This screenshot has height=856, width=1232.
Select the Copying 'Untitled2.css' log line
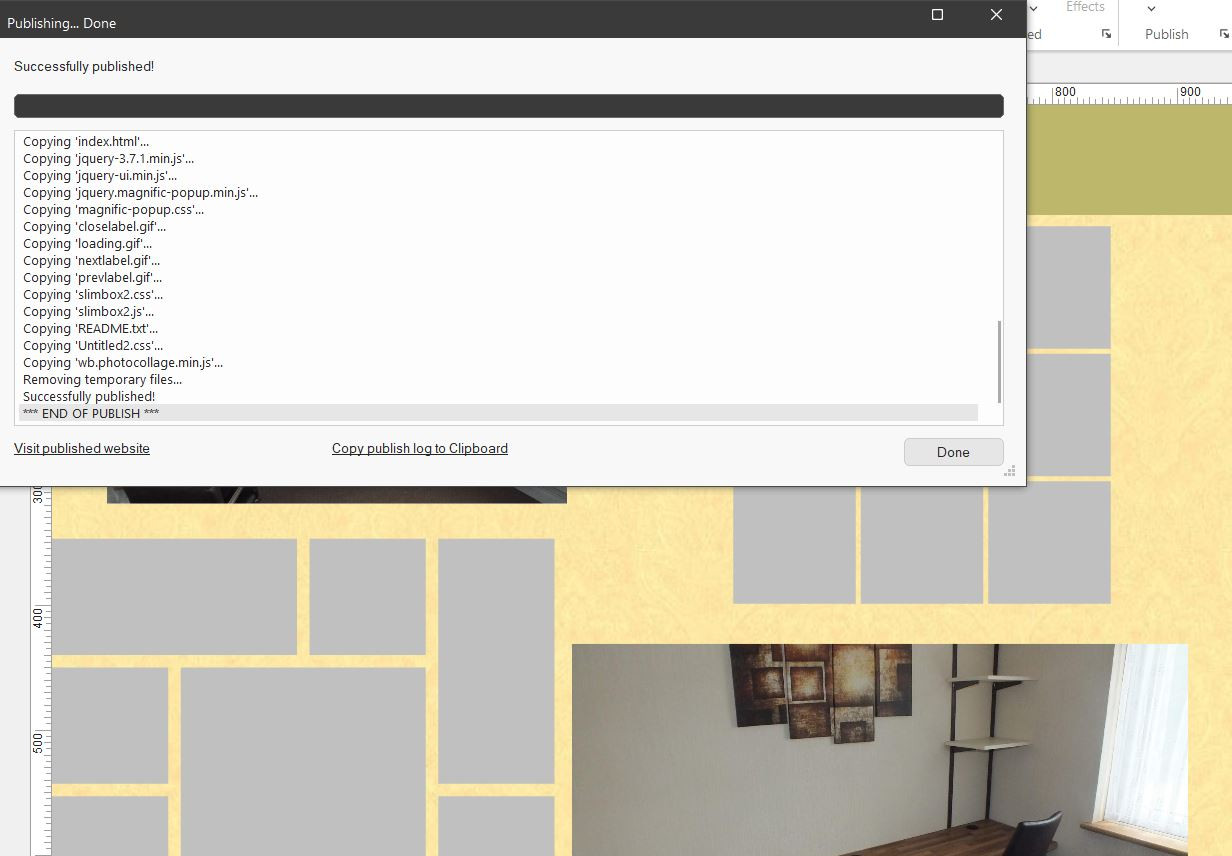pyautogui.click(x=498, y=345)
